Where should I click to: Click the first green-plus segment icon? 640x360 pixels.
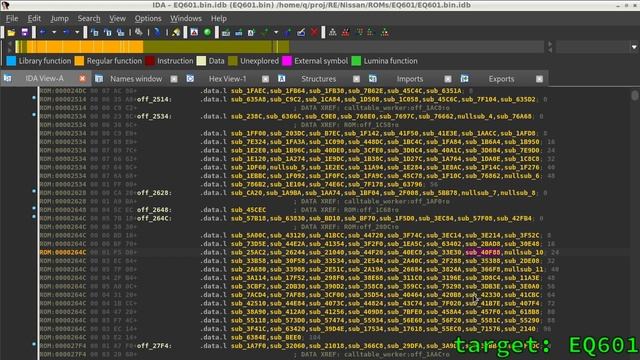pos(226,32)
